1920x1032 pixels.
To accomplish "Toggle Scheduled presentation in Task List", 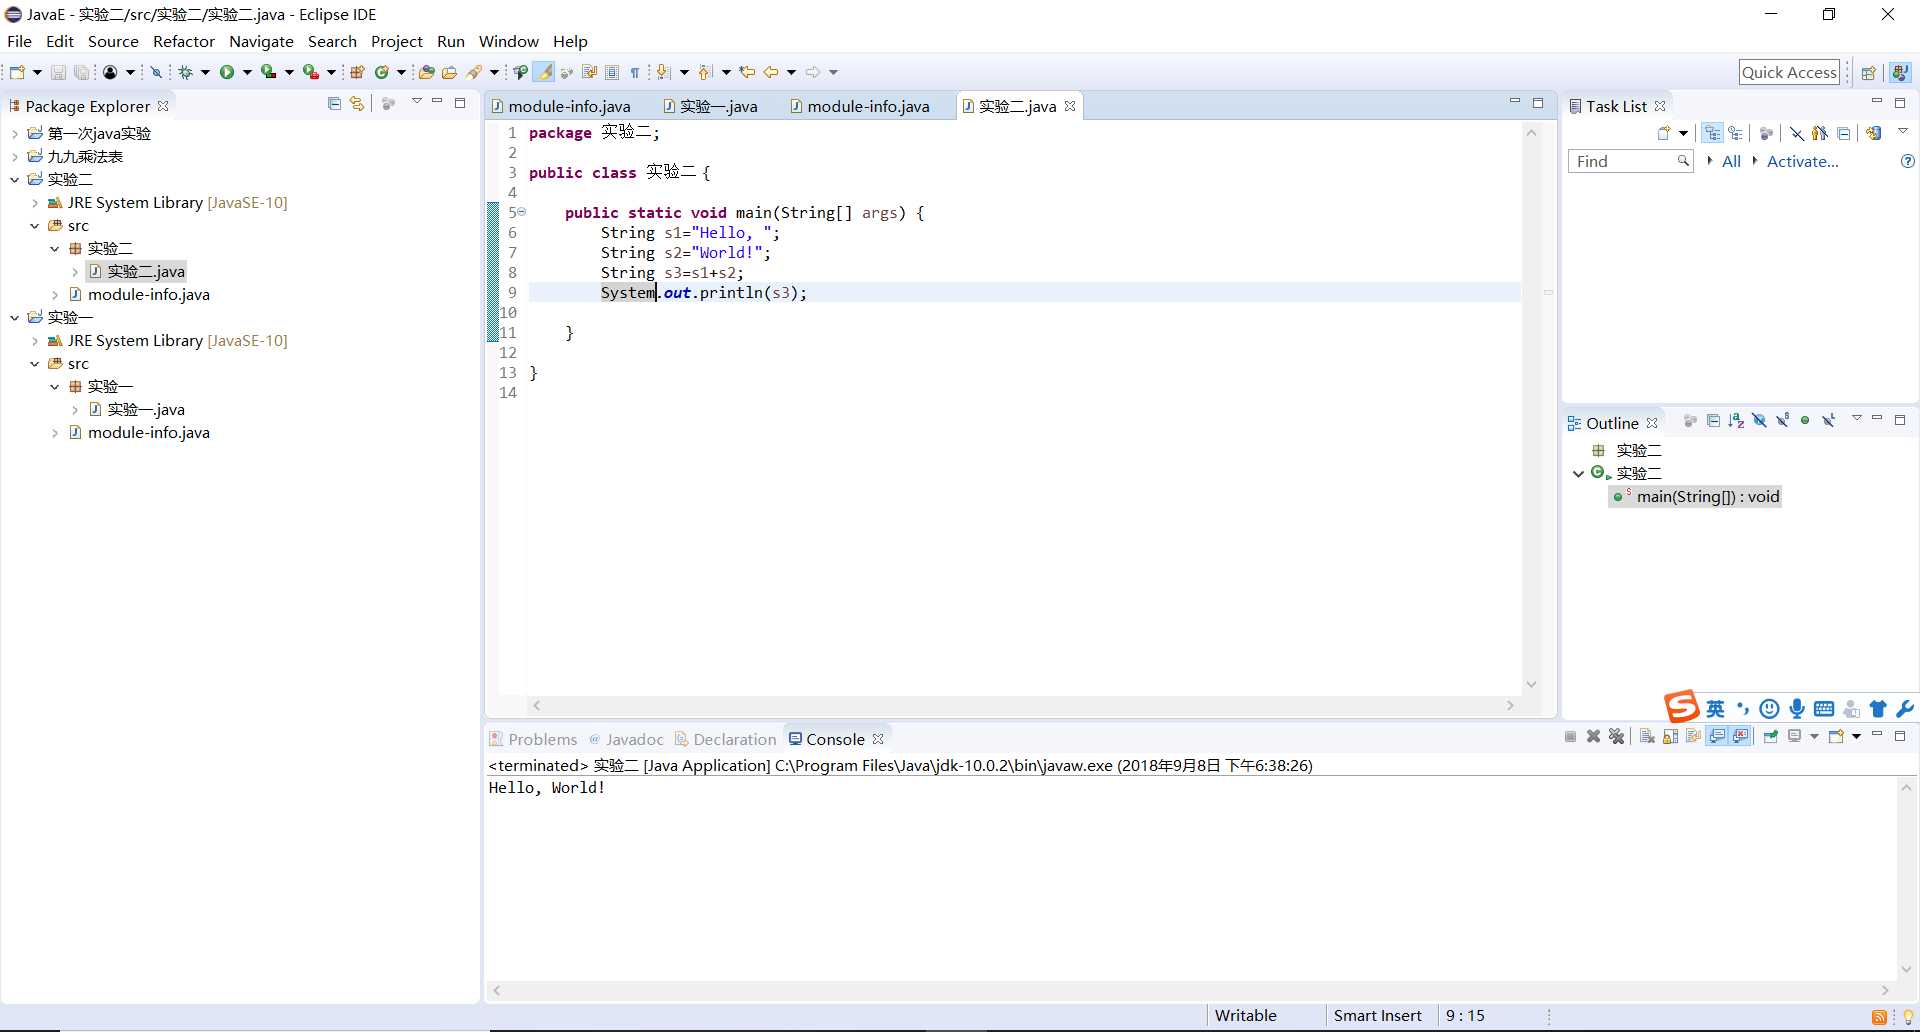I will coord(1735,133).
